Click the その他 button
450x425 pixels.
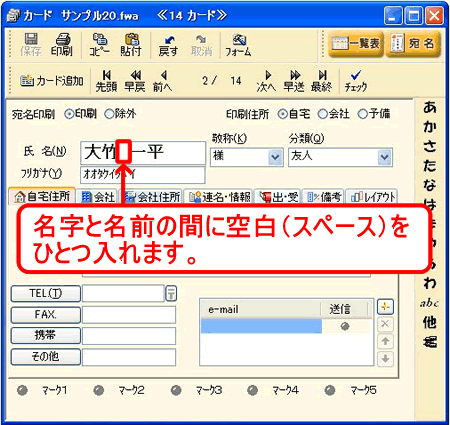point(46,357)
